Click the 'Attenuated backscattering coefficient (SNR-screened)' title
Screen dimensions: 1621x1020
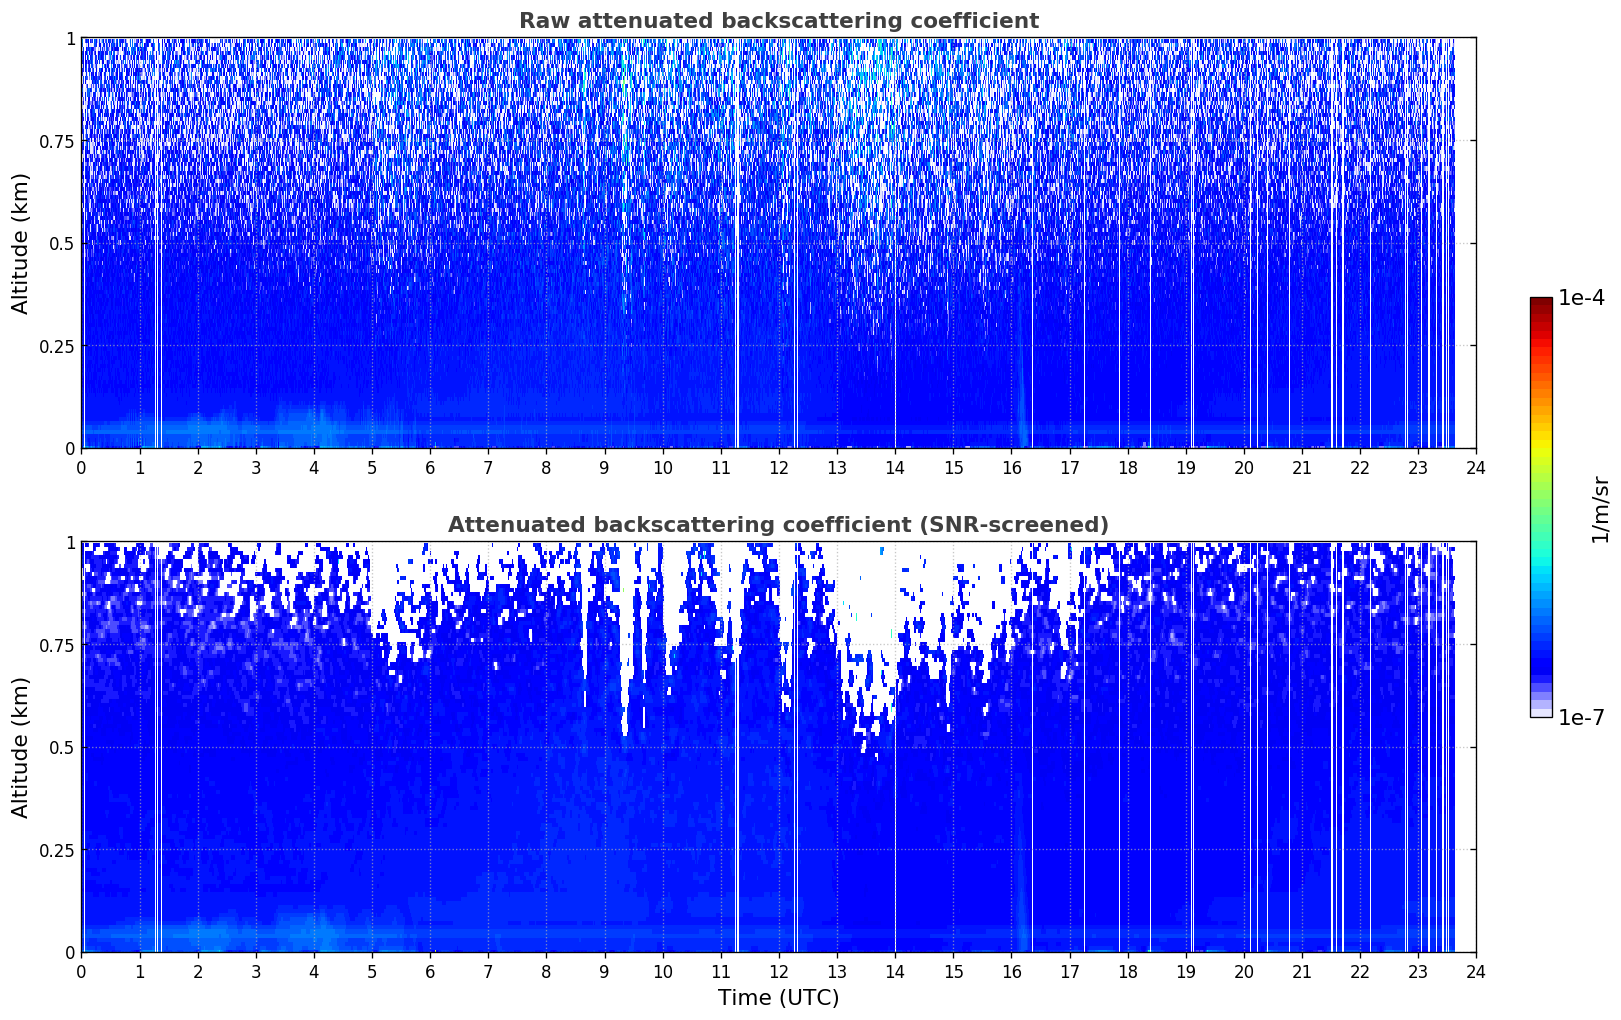(x=778, y=525)
